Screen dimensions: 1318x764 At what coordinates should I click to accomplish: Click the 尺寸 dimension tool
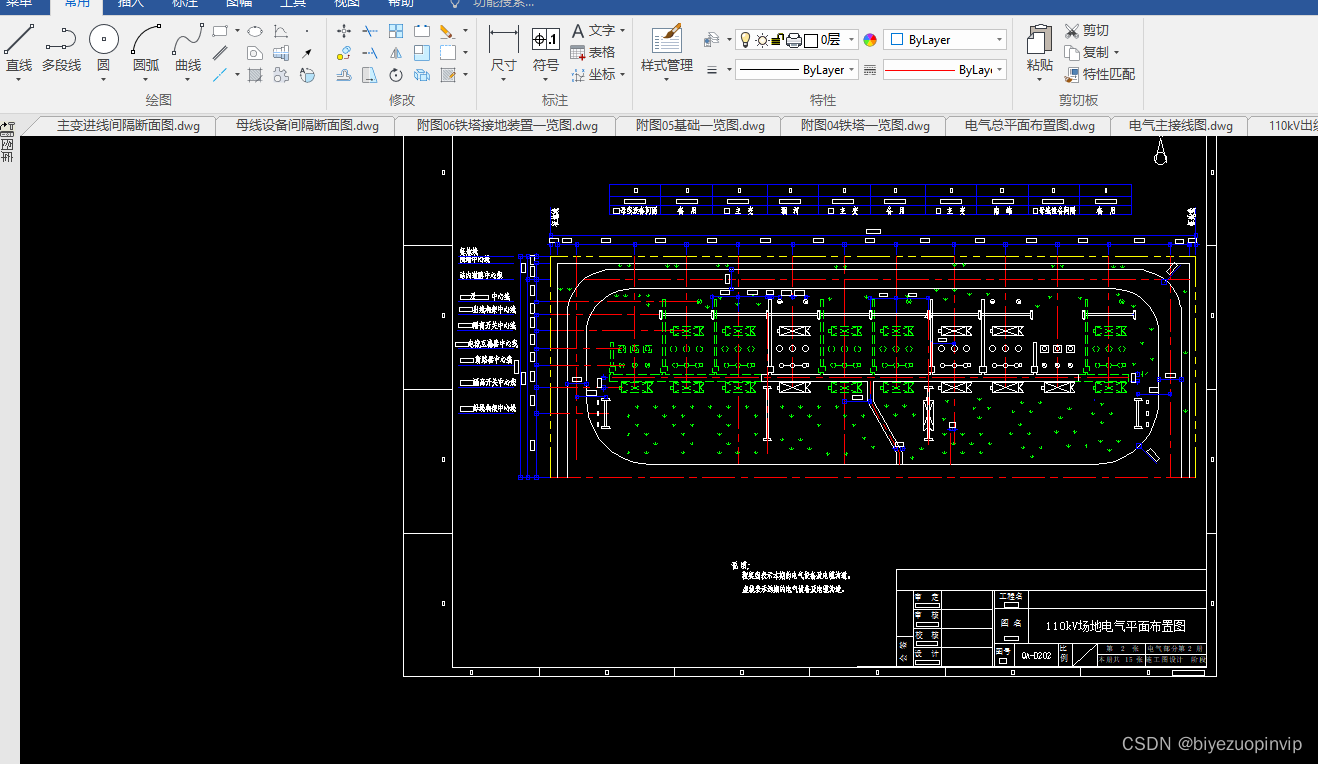pos(504,50)
